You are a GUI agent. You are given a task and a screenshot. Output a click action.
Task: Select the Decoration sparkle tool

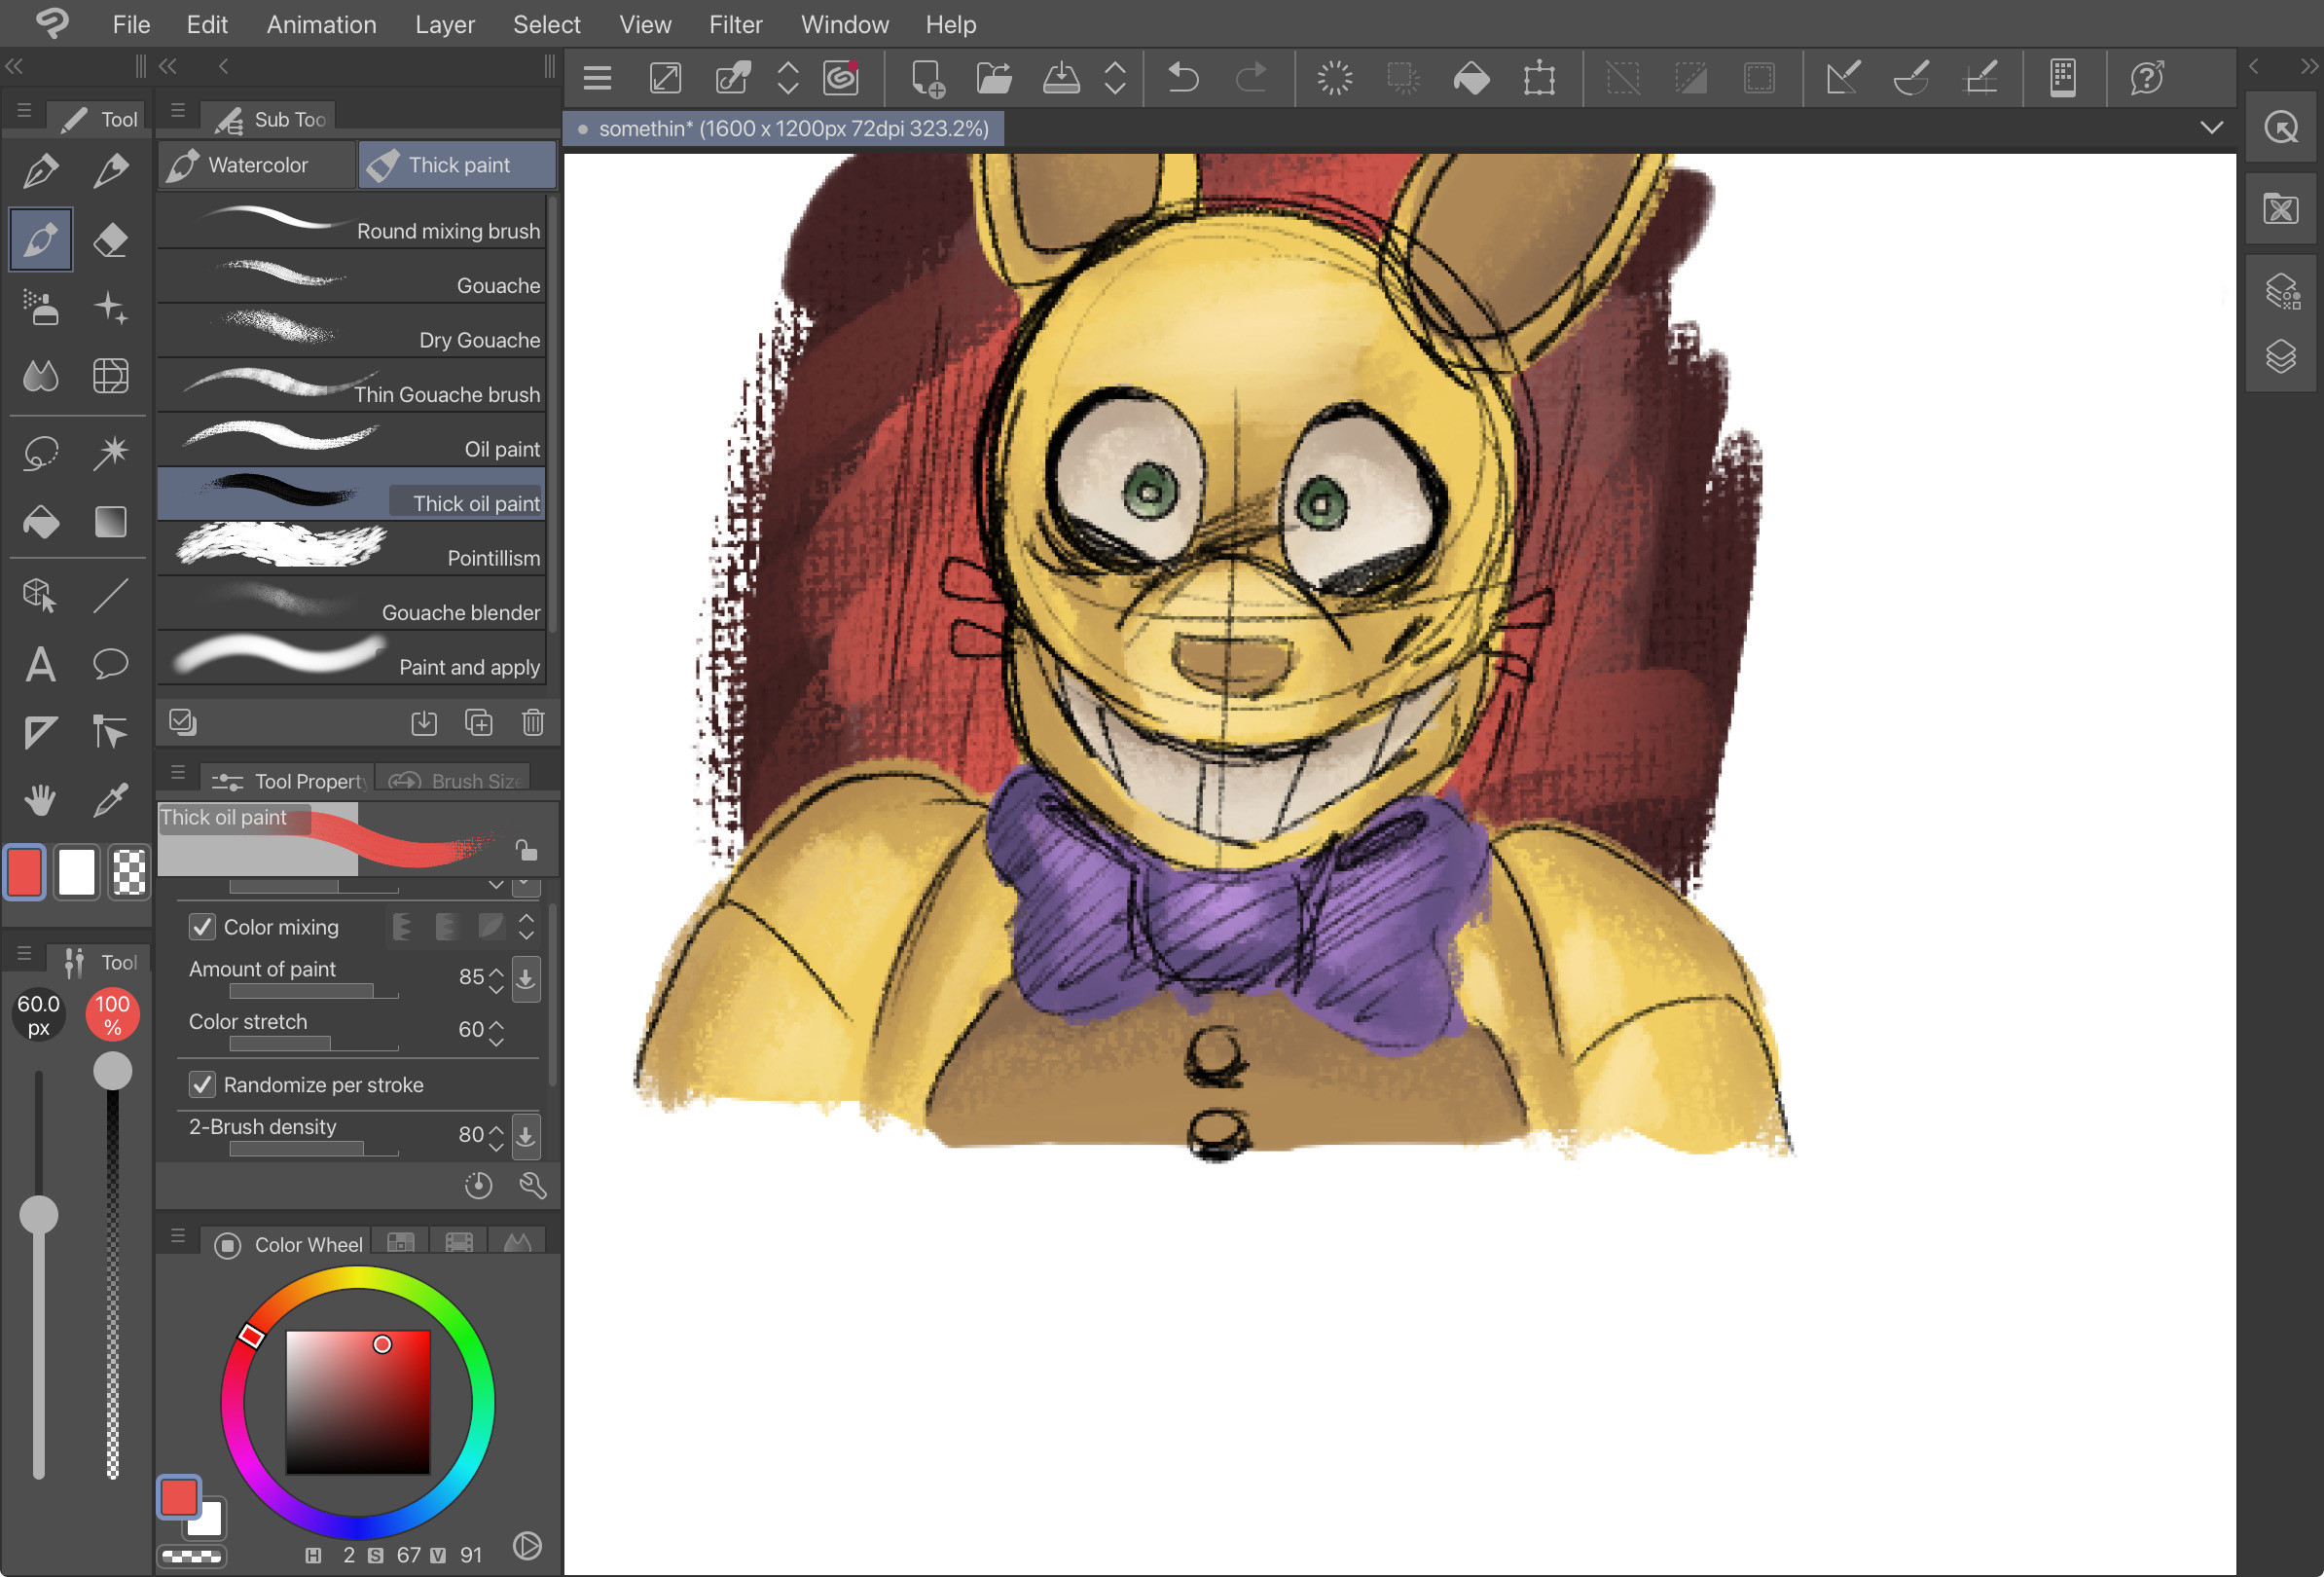click(110, 308)
